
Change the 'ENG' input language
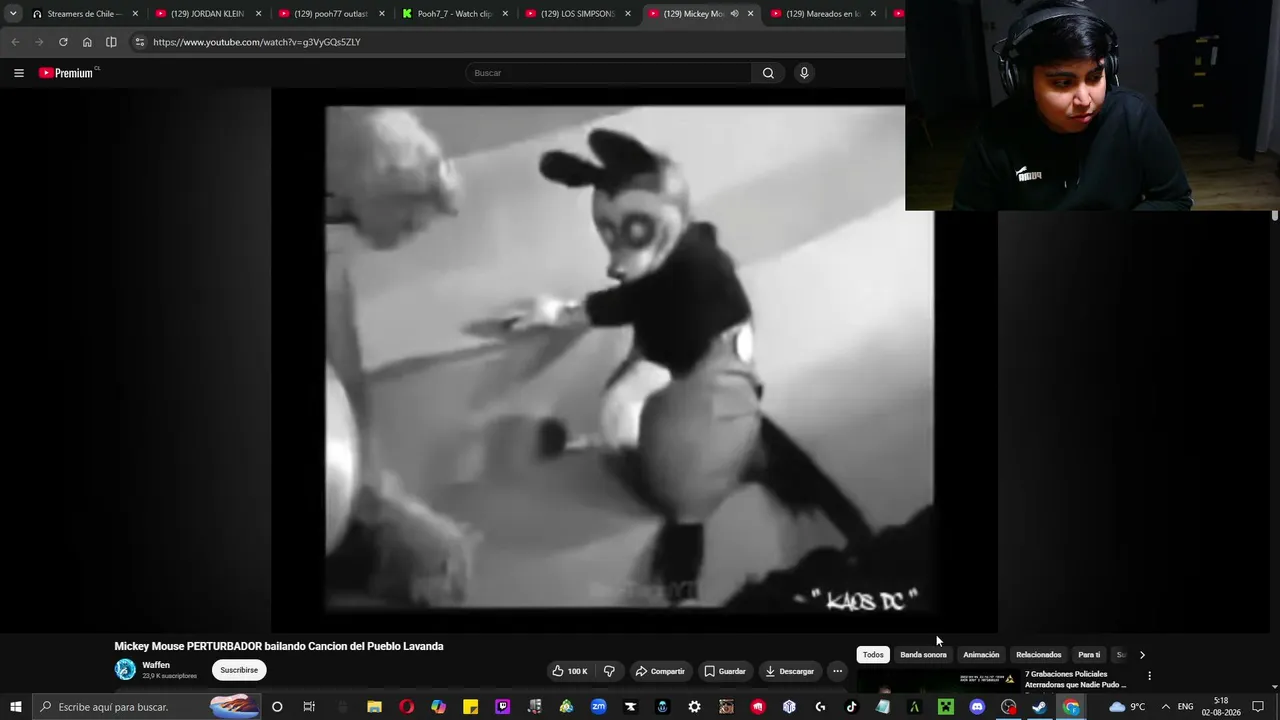click(1185, 707)
